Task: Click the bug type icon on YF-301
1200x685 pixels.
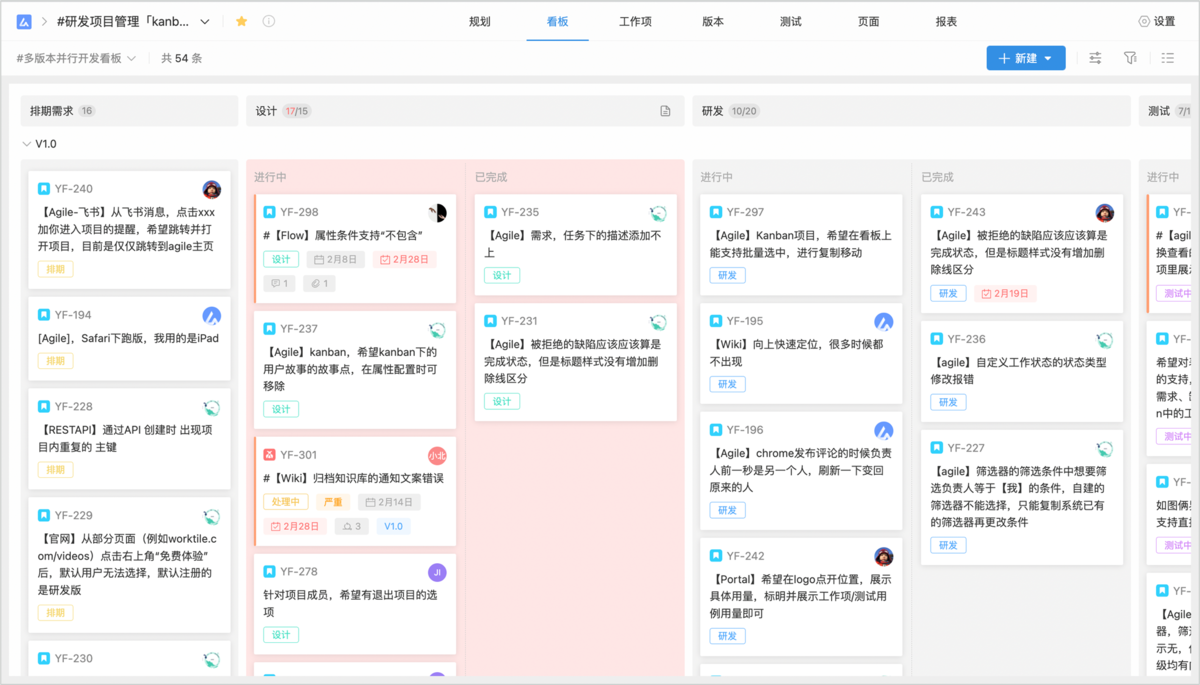Action: [x=269, y=455]
